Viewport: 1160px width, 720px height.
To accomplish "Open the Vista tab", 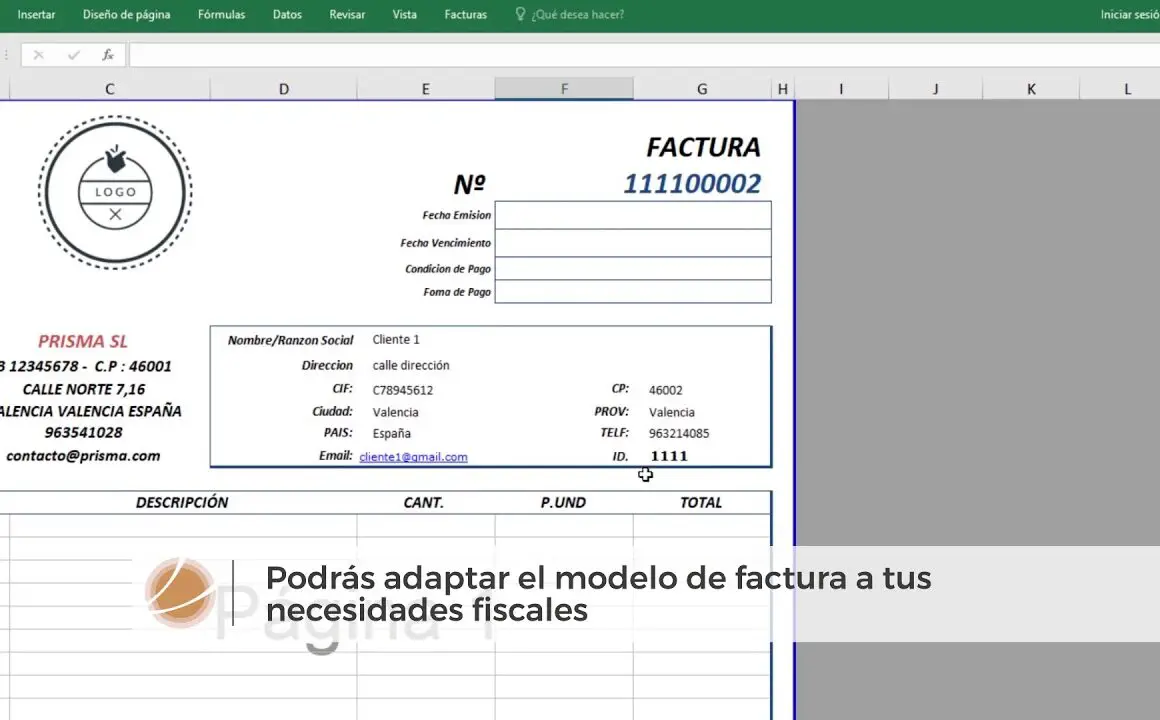I will pyautogui.click(x=405, y=14).
